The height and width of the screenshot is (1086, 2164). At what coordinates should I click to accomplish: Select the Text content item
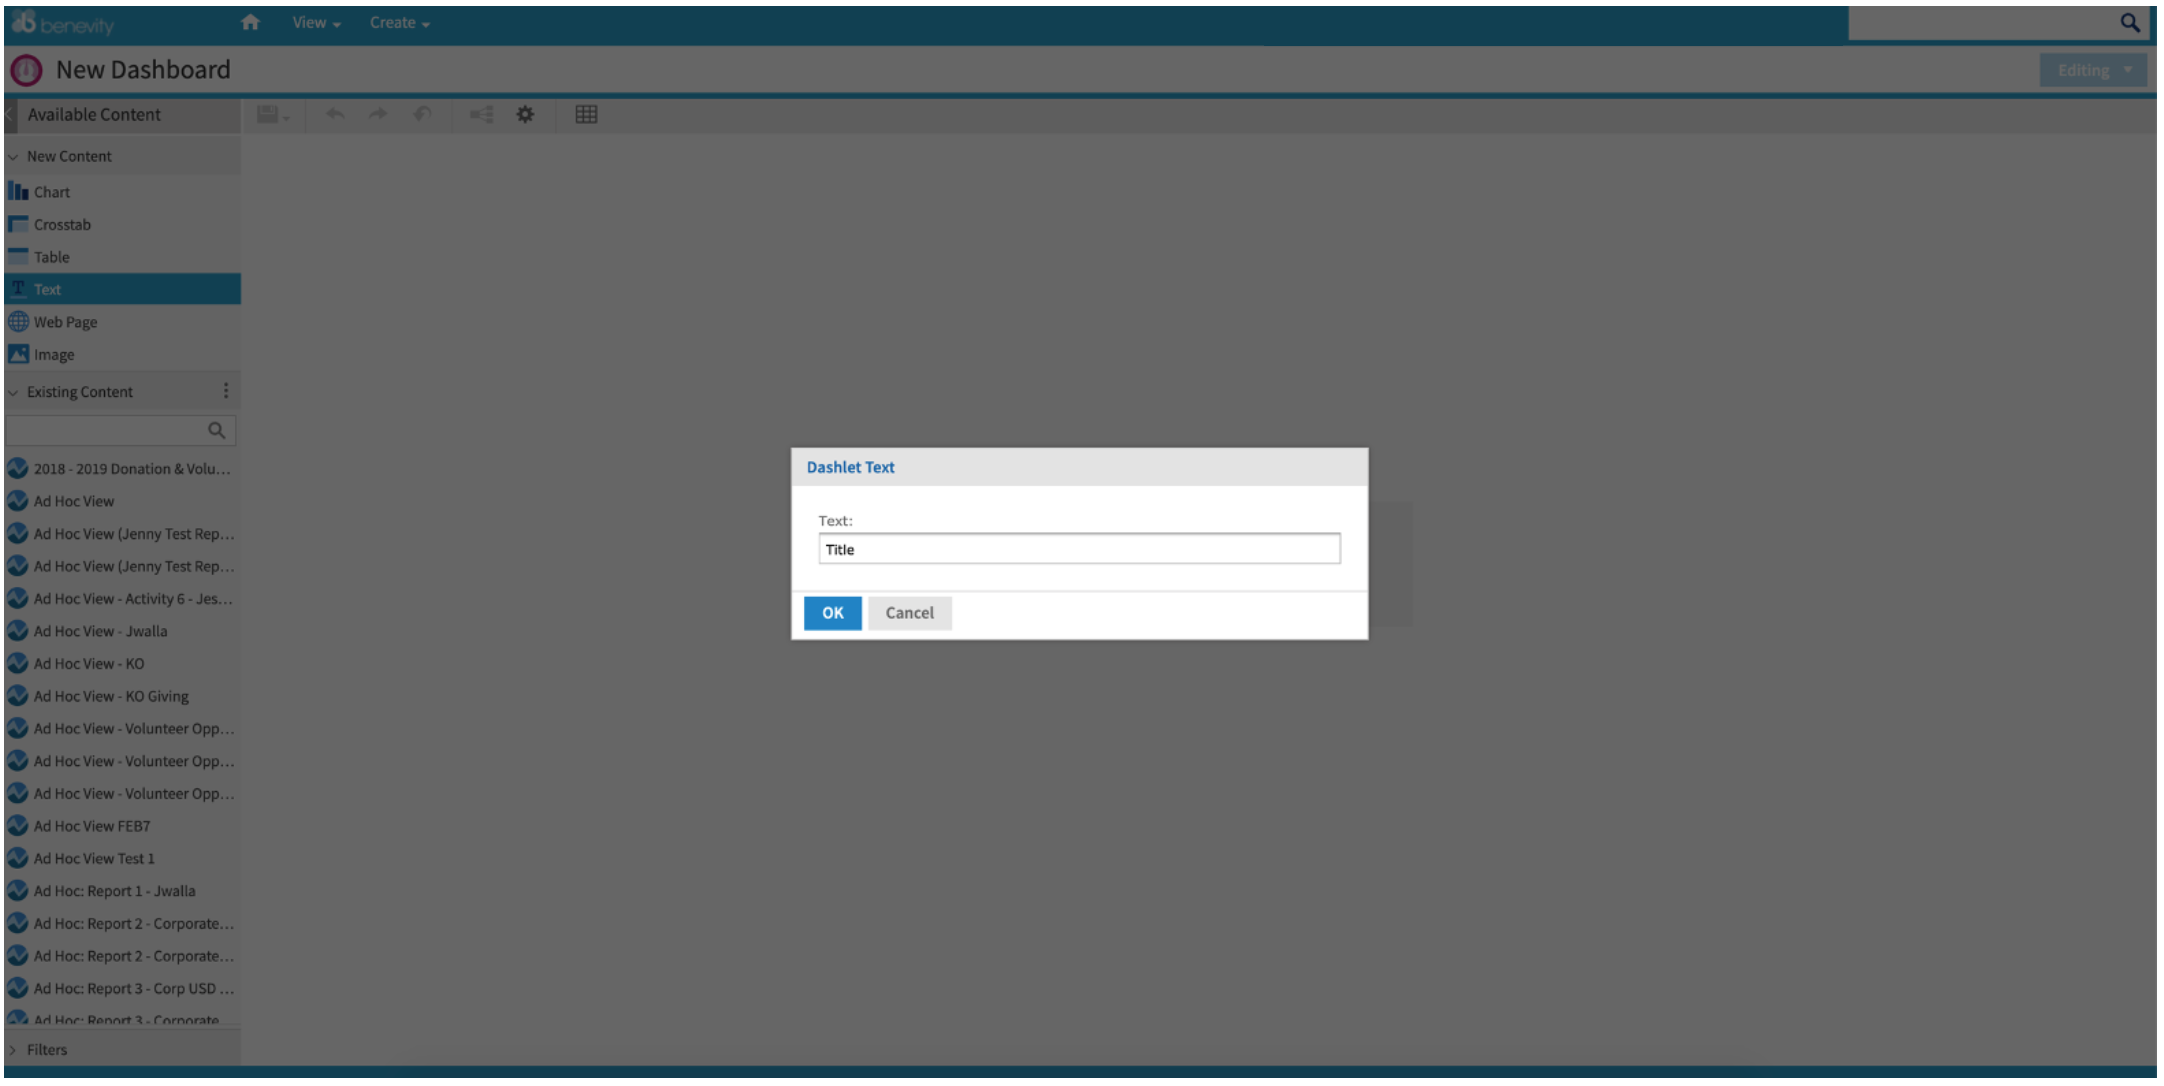[122, 289]
